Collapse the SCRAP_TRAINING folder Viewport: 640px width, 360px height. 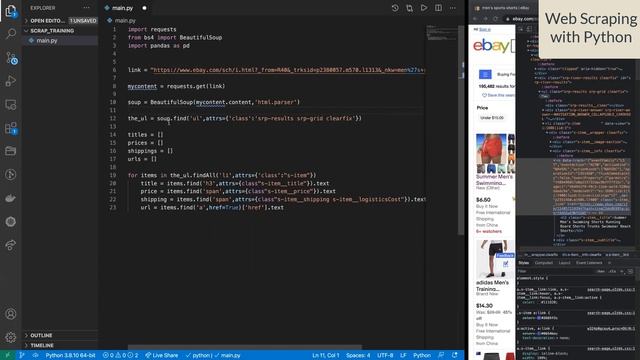click(60, 31)
